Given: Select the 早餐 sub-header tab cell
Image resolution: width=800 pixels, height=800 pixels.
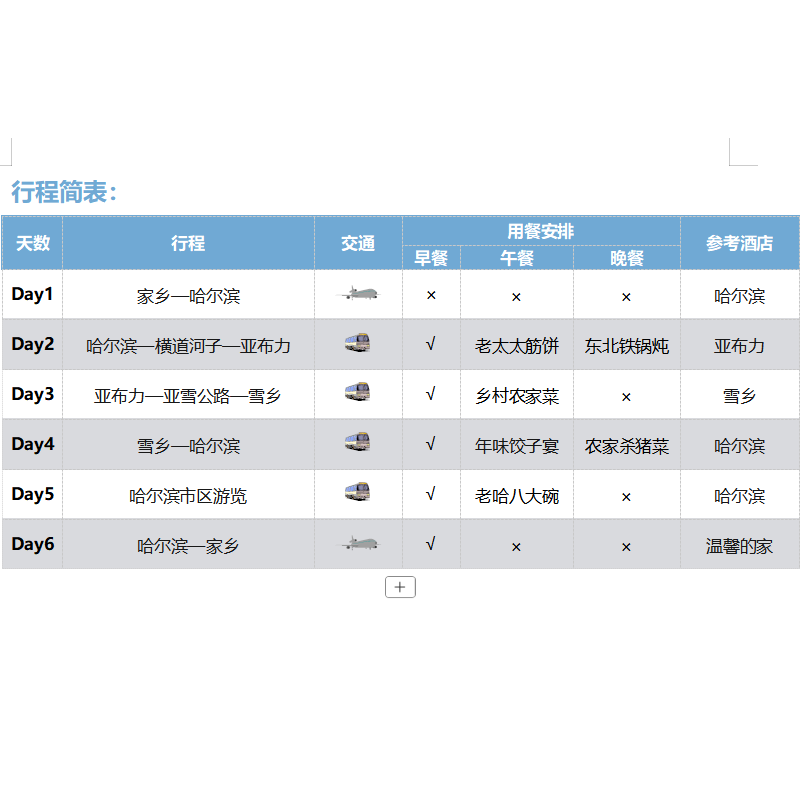Looking at the screenshot, I should coord(431,258).
